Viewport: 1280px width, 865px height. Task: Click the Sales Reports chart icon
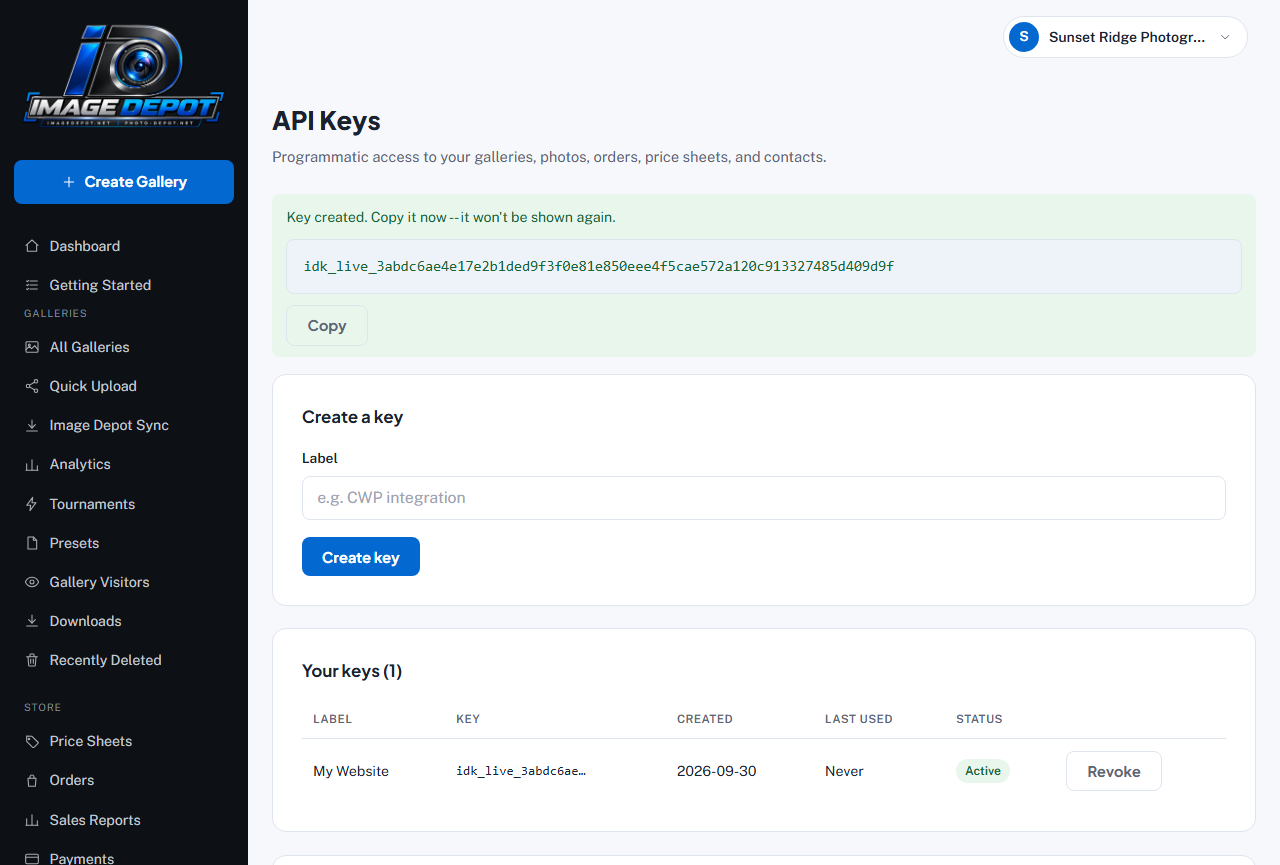coord(32,820)
